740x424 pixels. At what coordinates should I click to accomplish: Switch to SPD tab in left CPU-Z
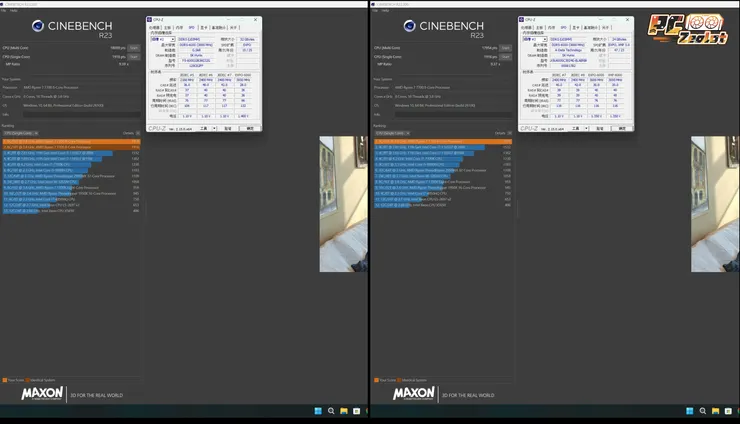click(x=192, y=28)
